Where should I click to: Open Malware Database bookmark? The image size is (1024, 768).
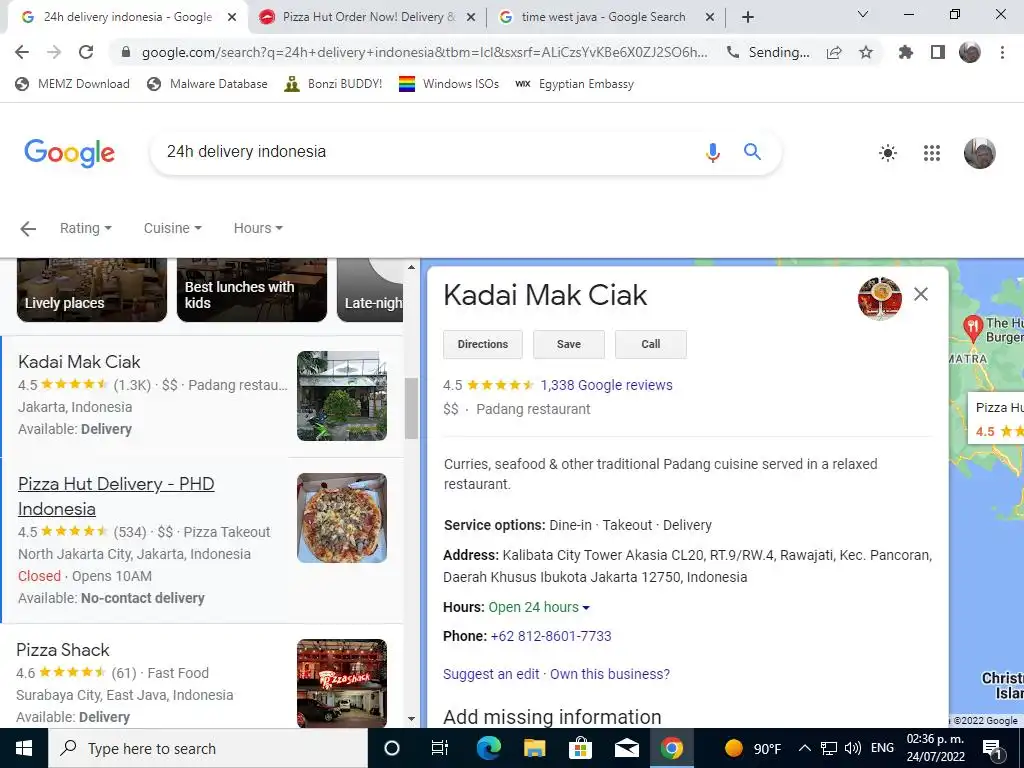point(208,84)
